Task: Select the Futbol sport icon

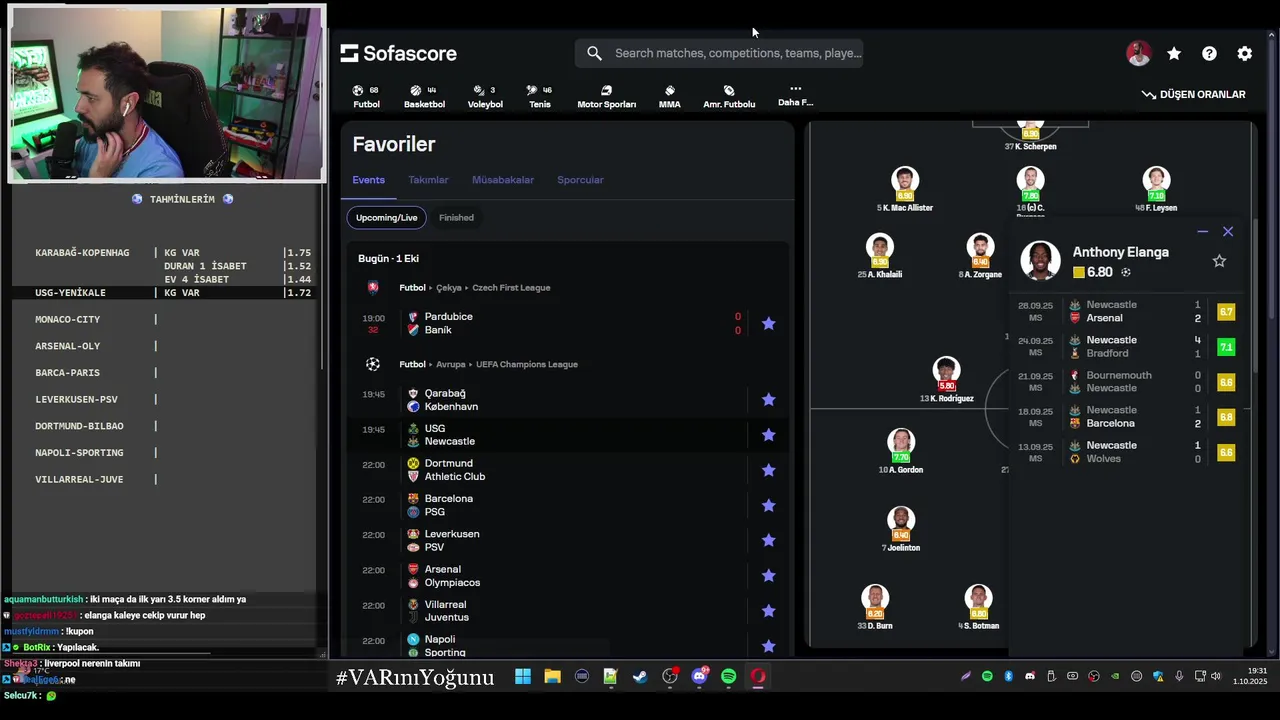Action: [366, 96]
